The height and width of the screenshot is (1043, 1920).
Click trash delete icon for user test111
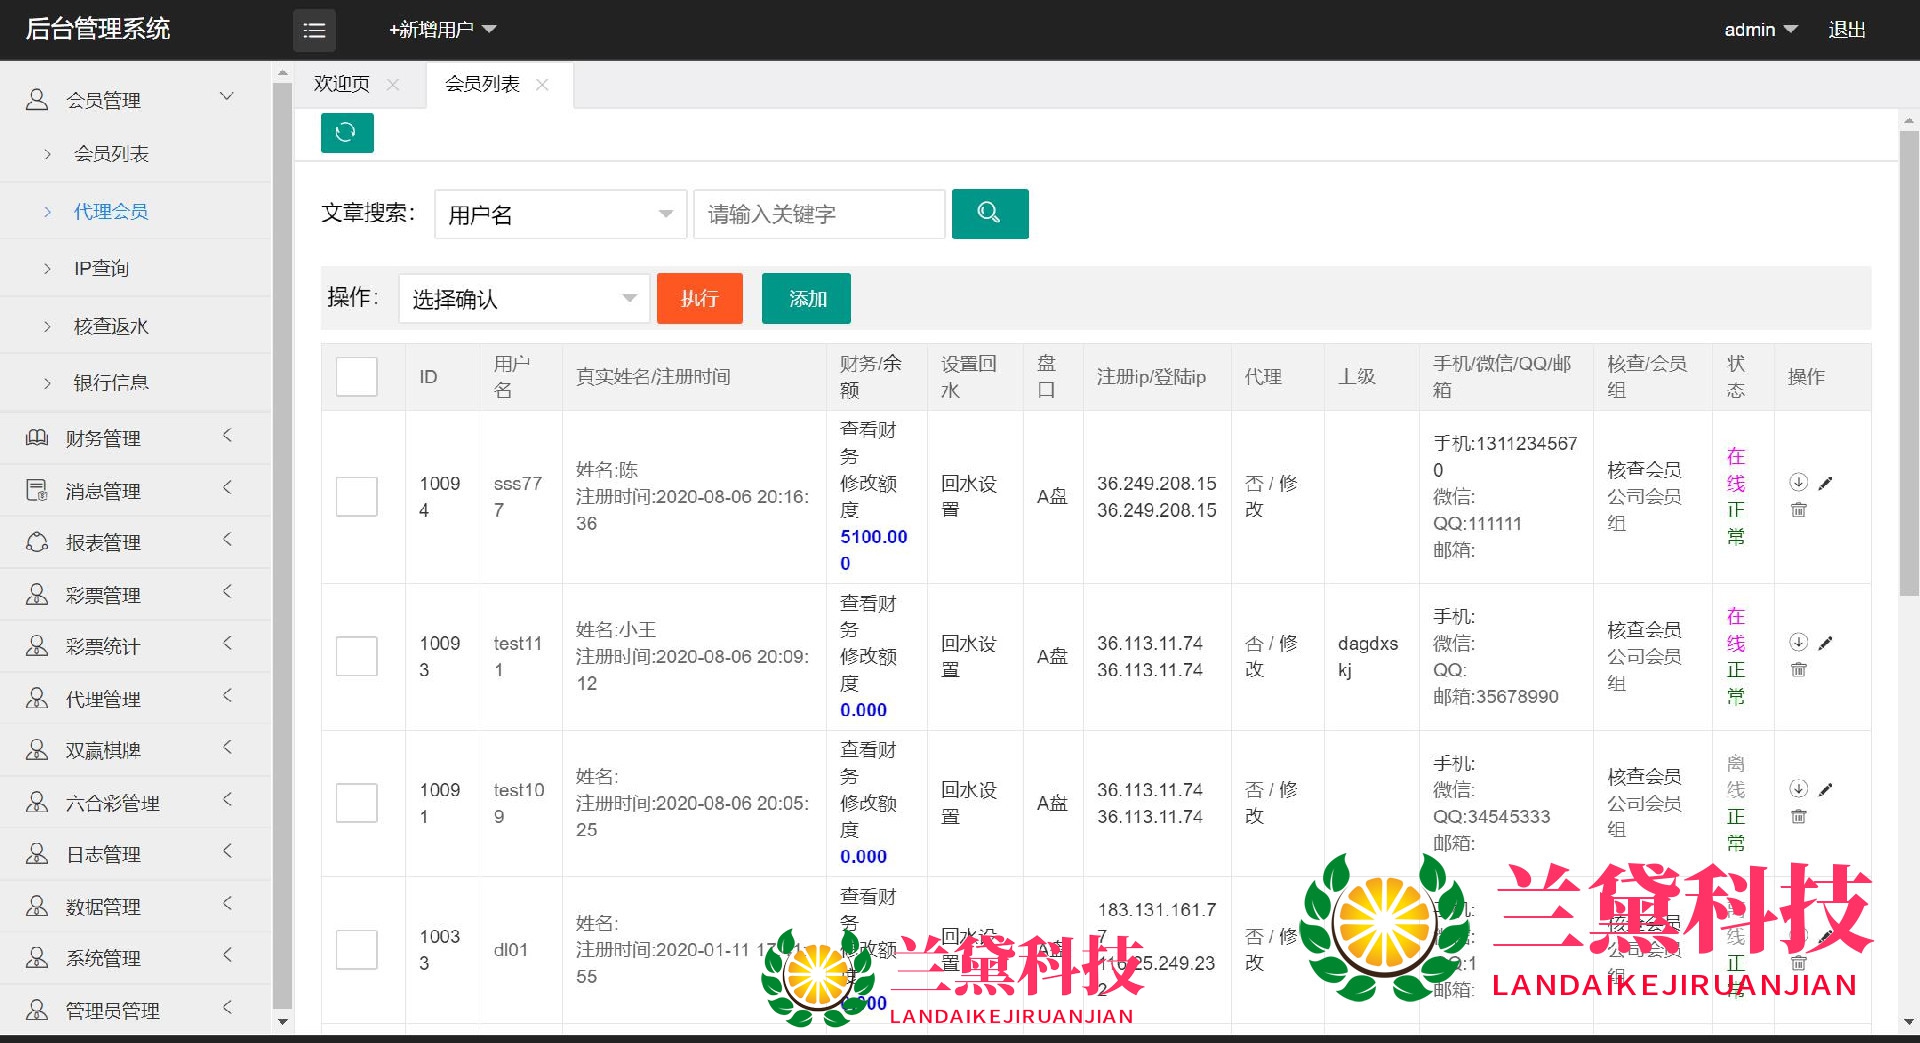tap(1798, 670)
